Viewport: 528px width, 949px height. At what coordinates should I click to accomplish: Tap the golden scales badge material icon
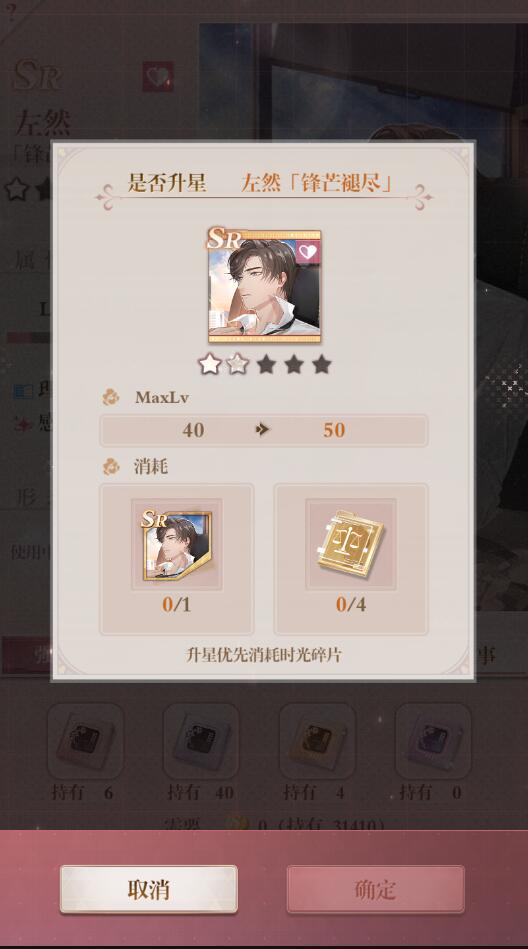tap(351, 543)
